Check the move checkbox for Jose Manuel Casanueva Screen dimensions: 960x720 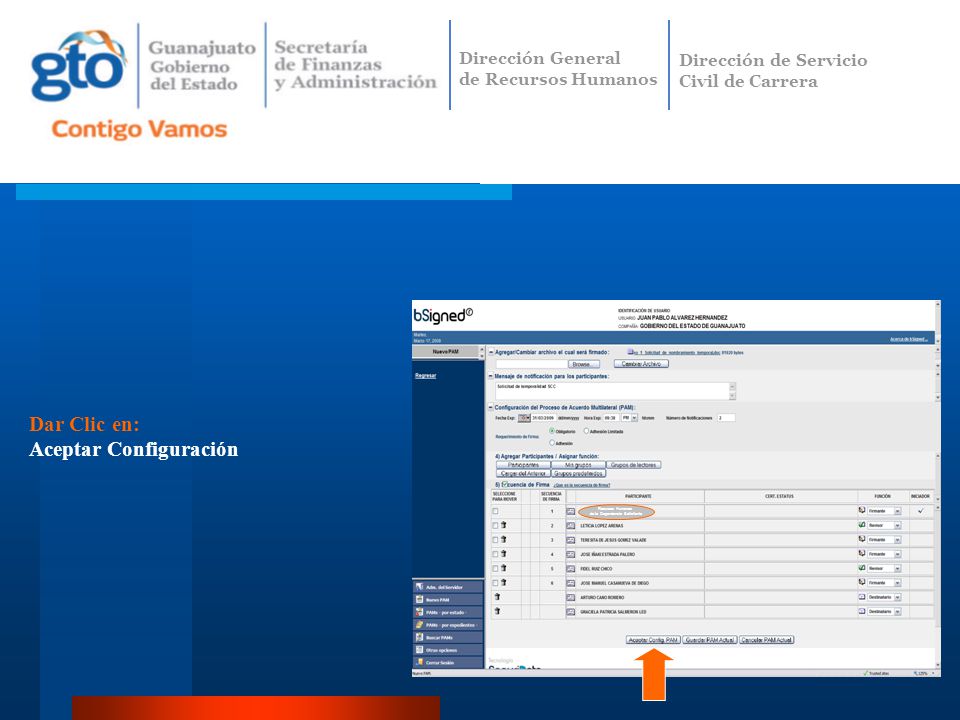click(x=495, y=583)
